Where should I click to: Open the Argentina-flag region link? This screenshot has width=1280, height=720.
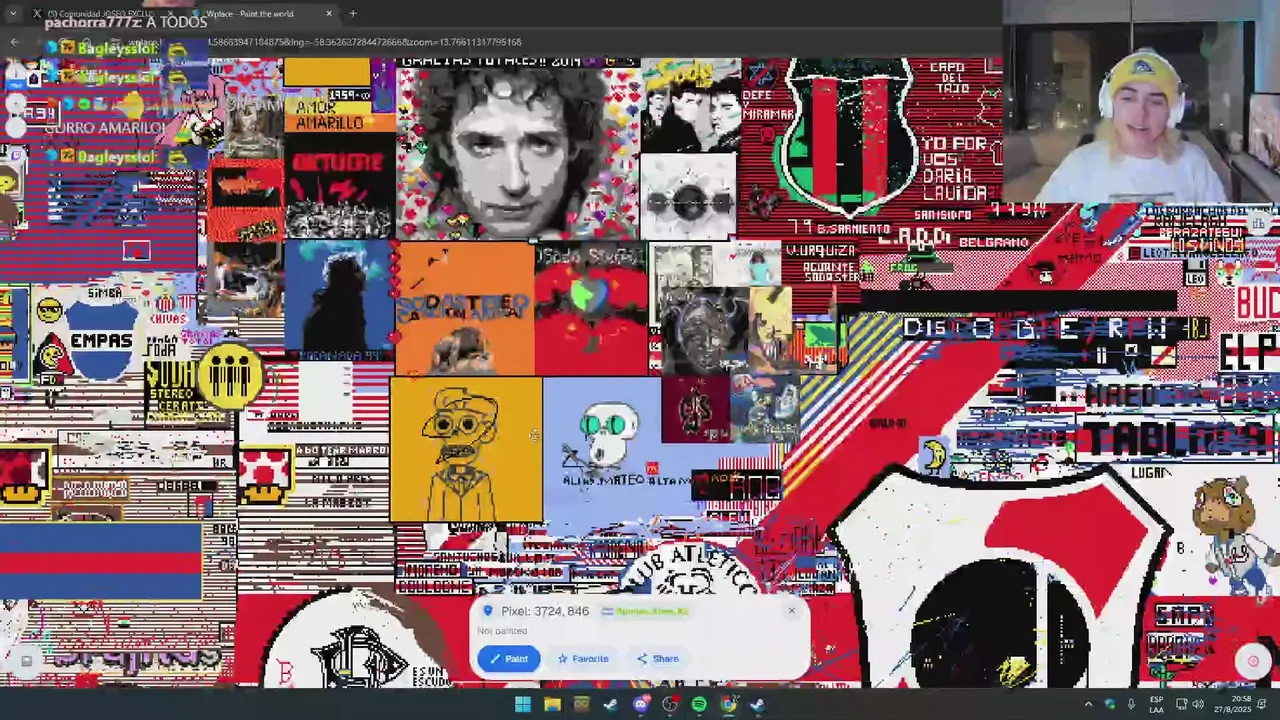pos(645,611)
